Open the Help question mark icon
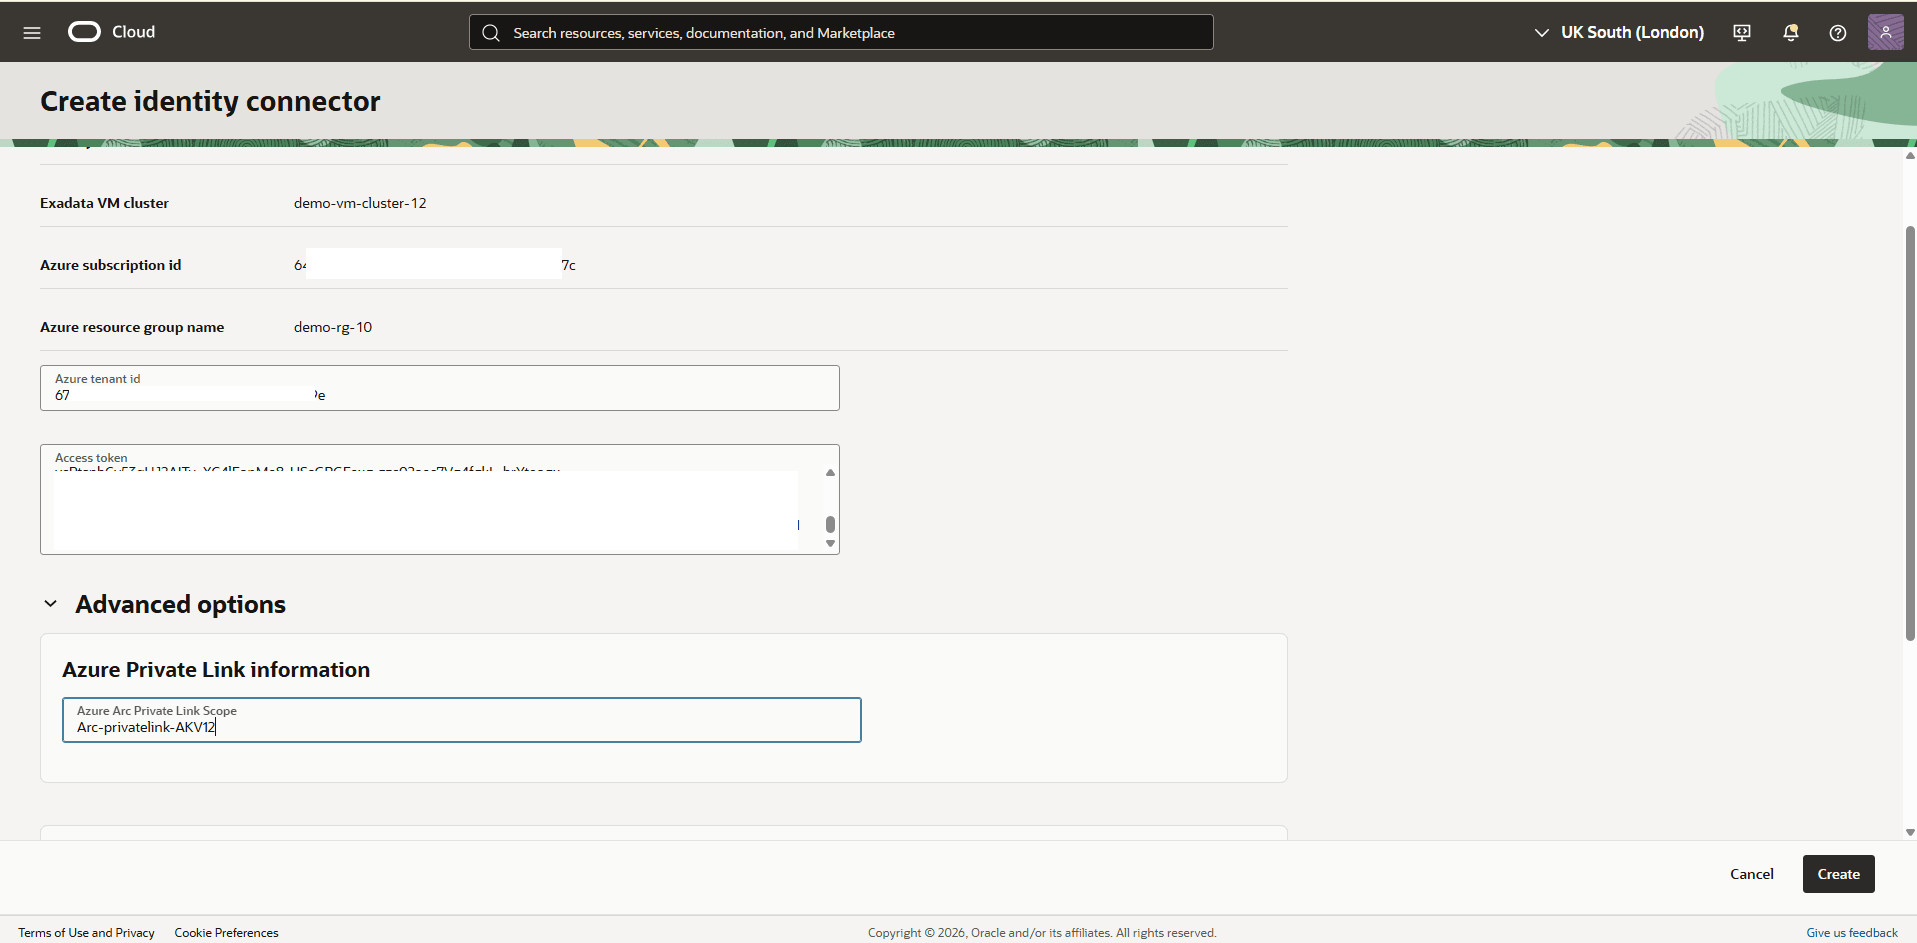 tap(1838, 32)
